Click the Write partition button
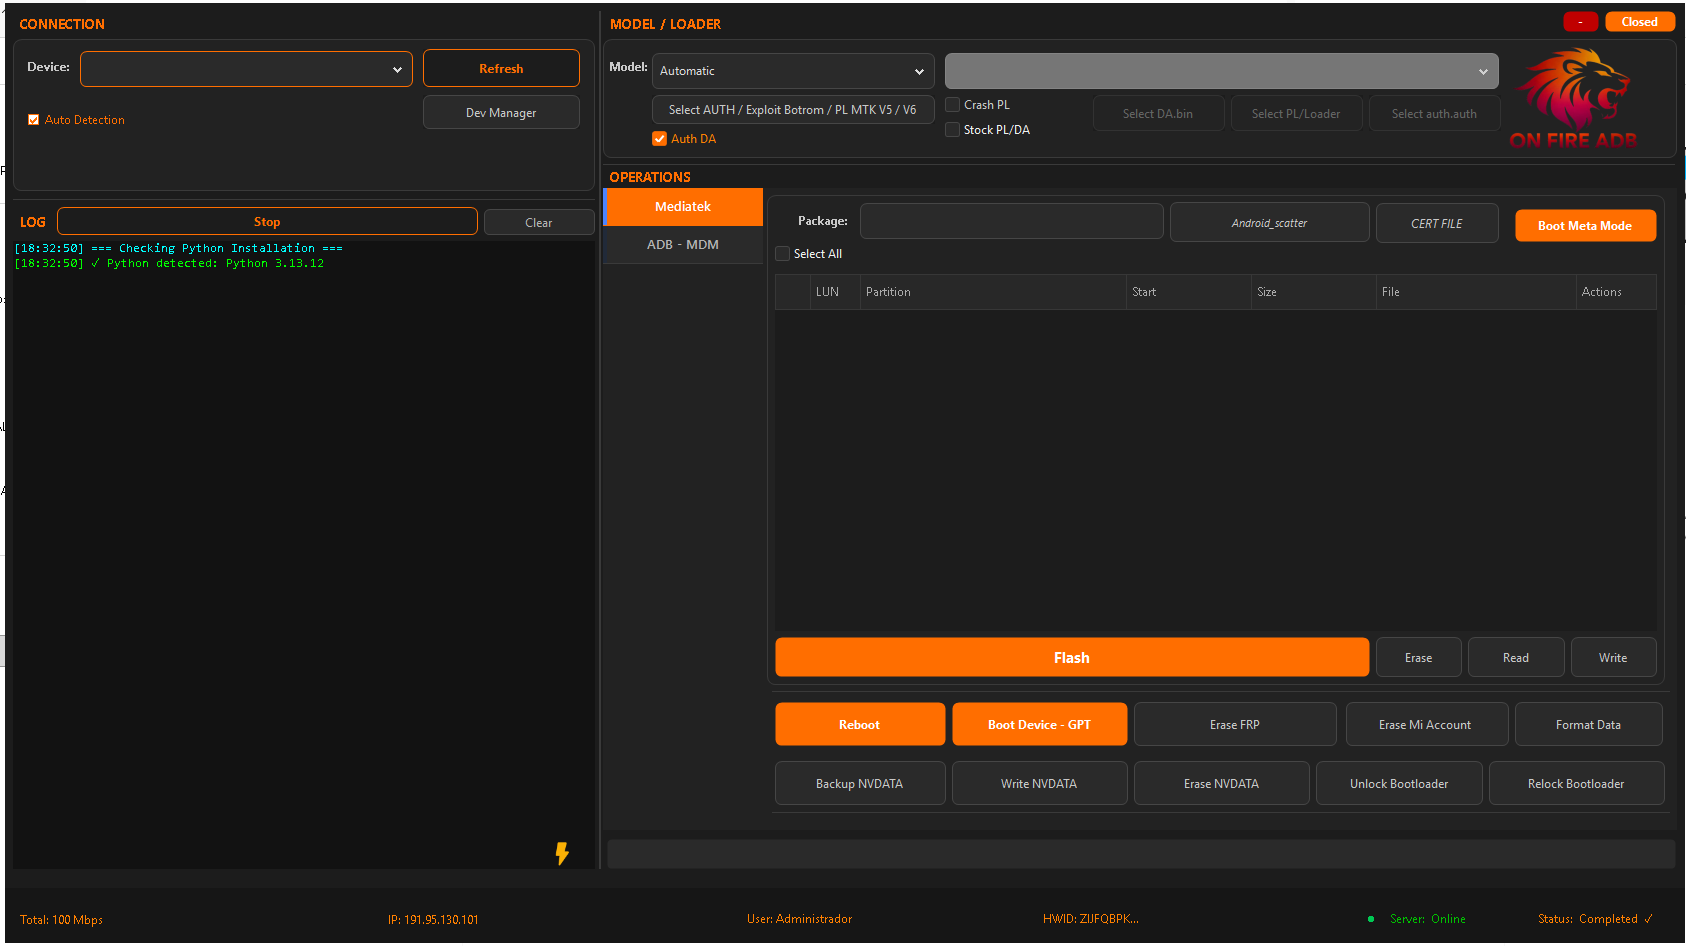Viewport: 1686px width, 946px height. coord(1613,658)
